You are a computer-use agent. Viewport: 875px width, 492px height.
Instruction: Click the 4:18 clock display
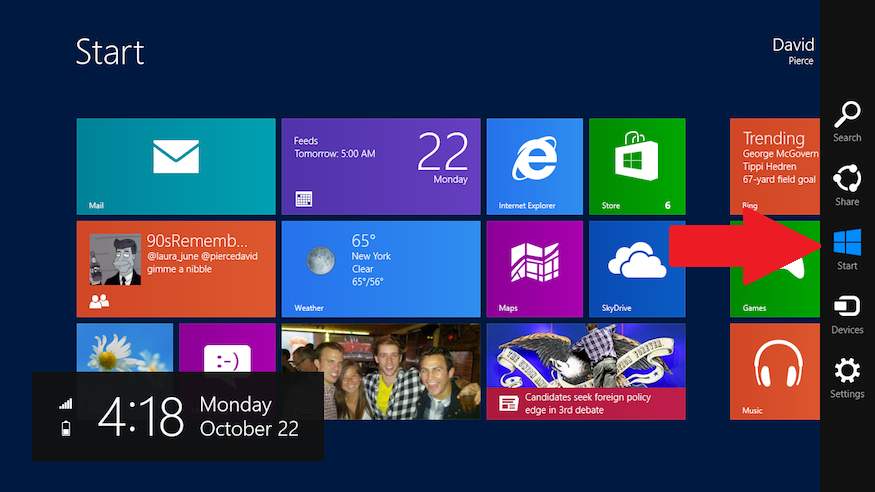141,417
